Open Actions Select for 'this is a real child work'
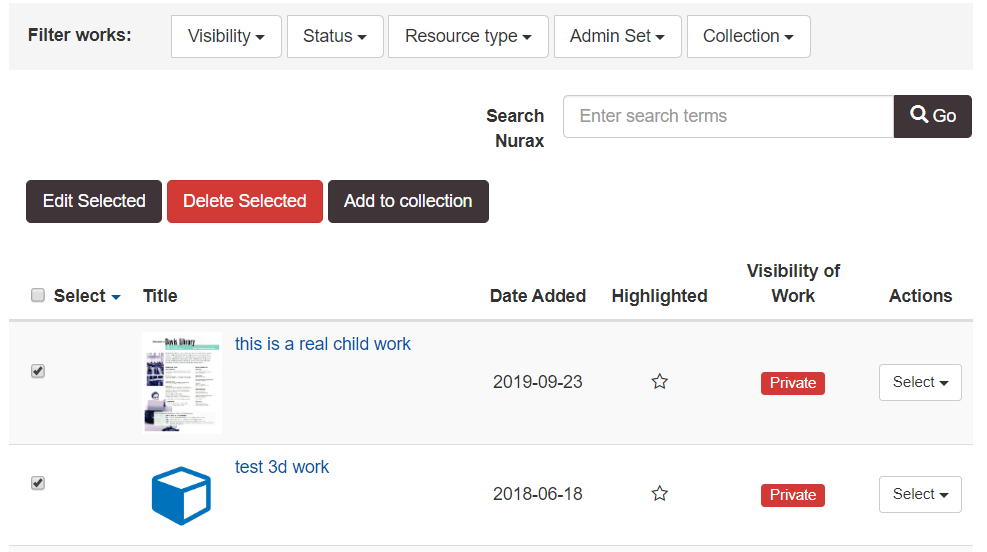 (x=920, y=382)
